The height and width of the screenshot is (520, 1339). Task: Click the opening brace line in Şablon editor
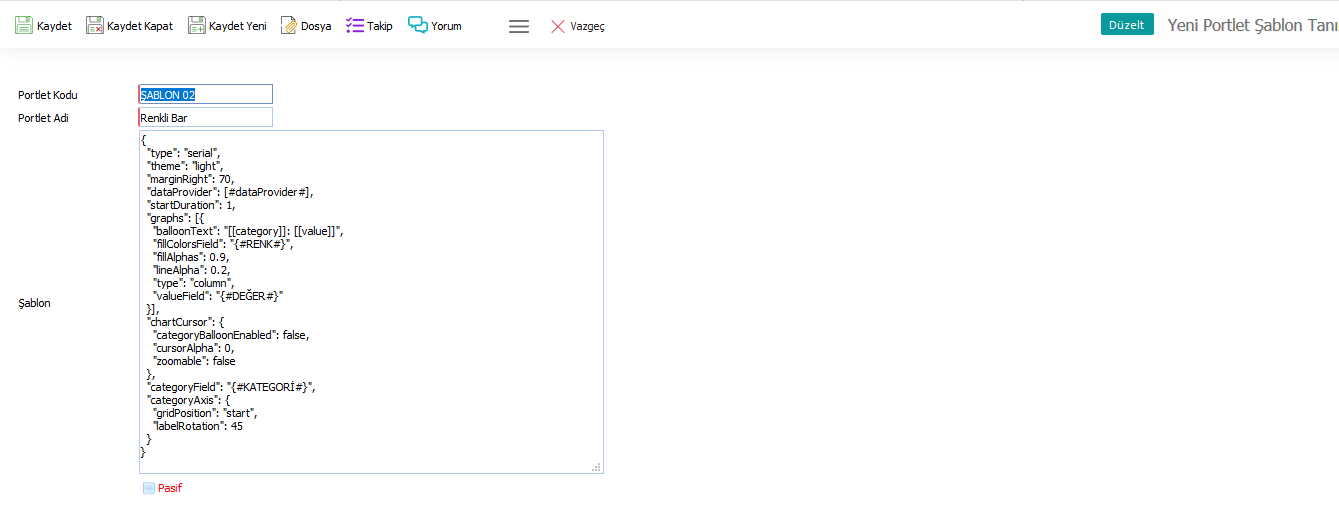point(145,140)
